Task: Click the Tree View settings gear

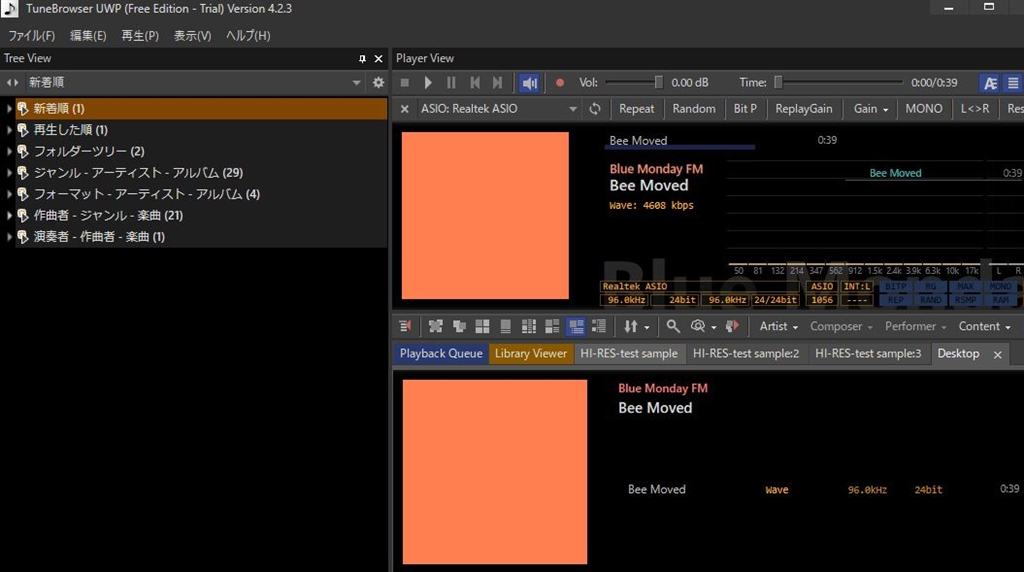Action: [378, 83]
